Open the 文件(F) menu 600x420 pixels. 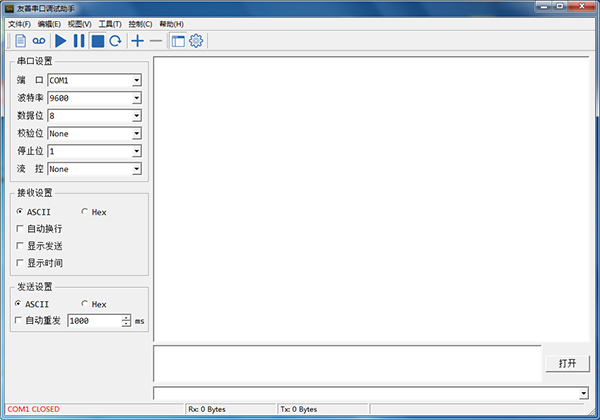pyautogui.click(x=20, y=23)
